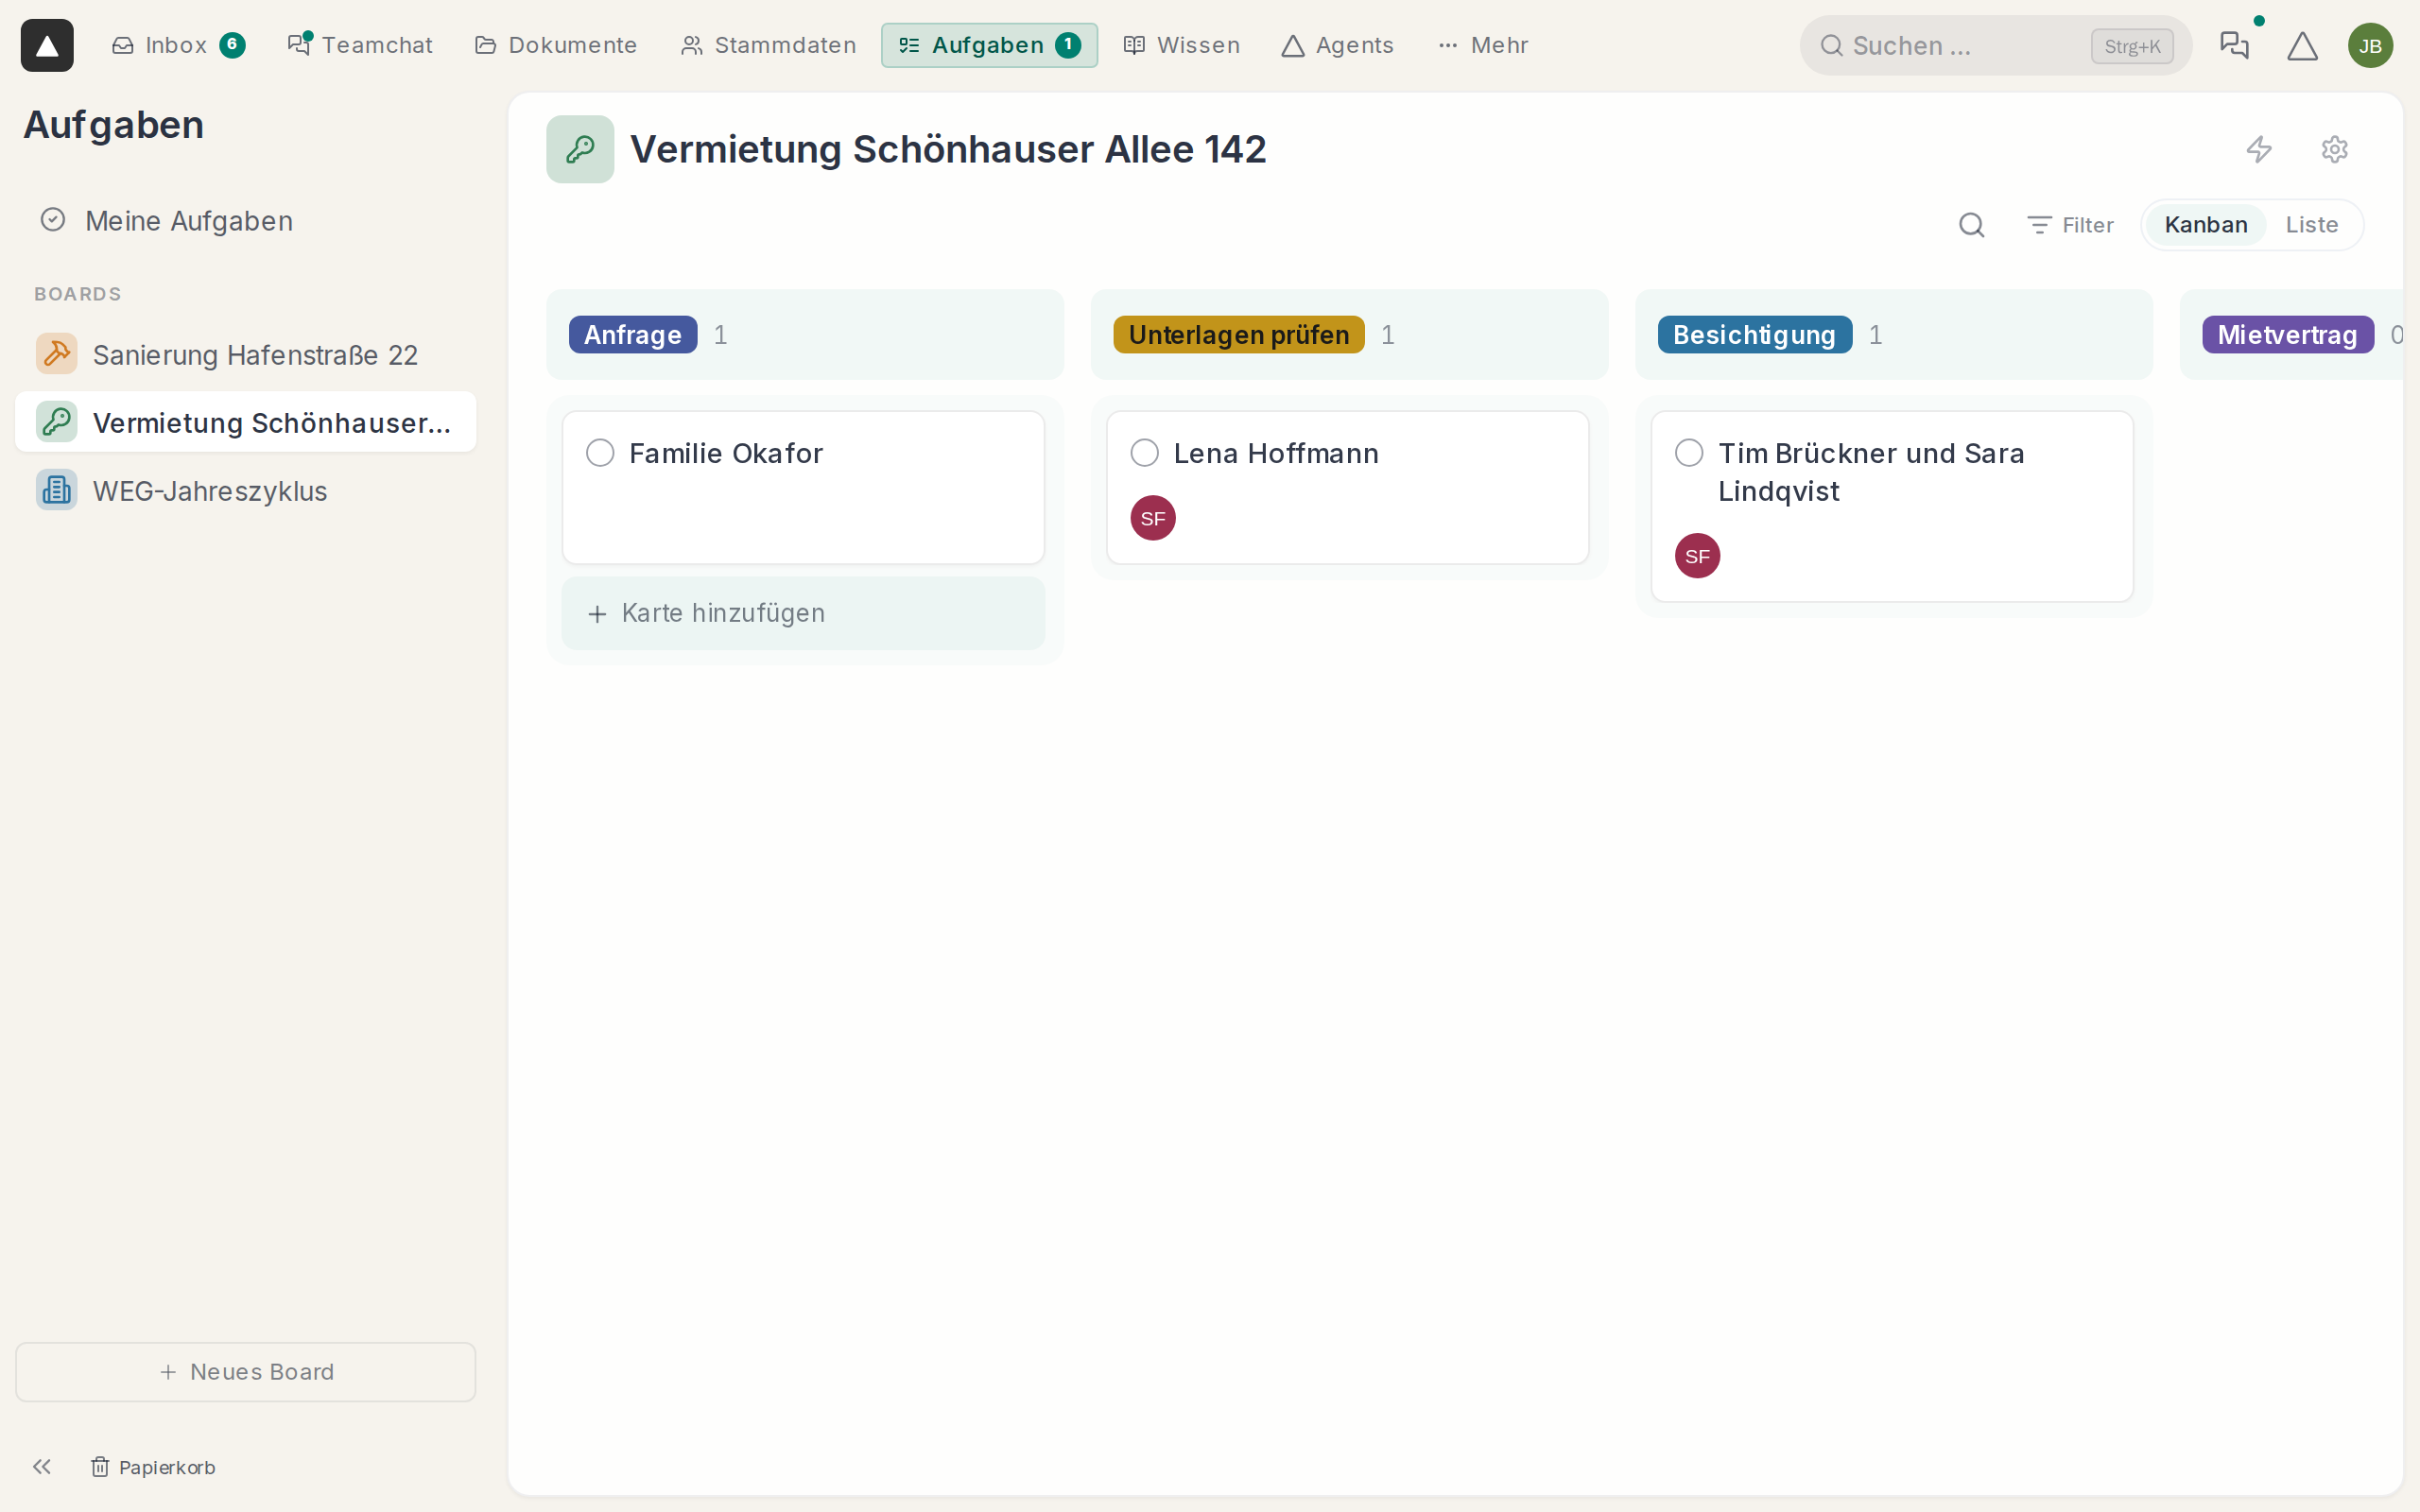Open Agents tab

[x=1337, y=45]
